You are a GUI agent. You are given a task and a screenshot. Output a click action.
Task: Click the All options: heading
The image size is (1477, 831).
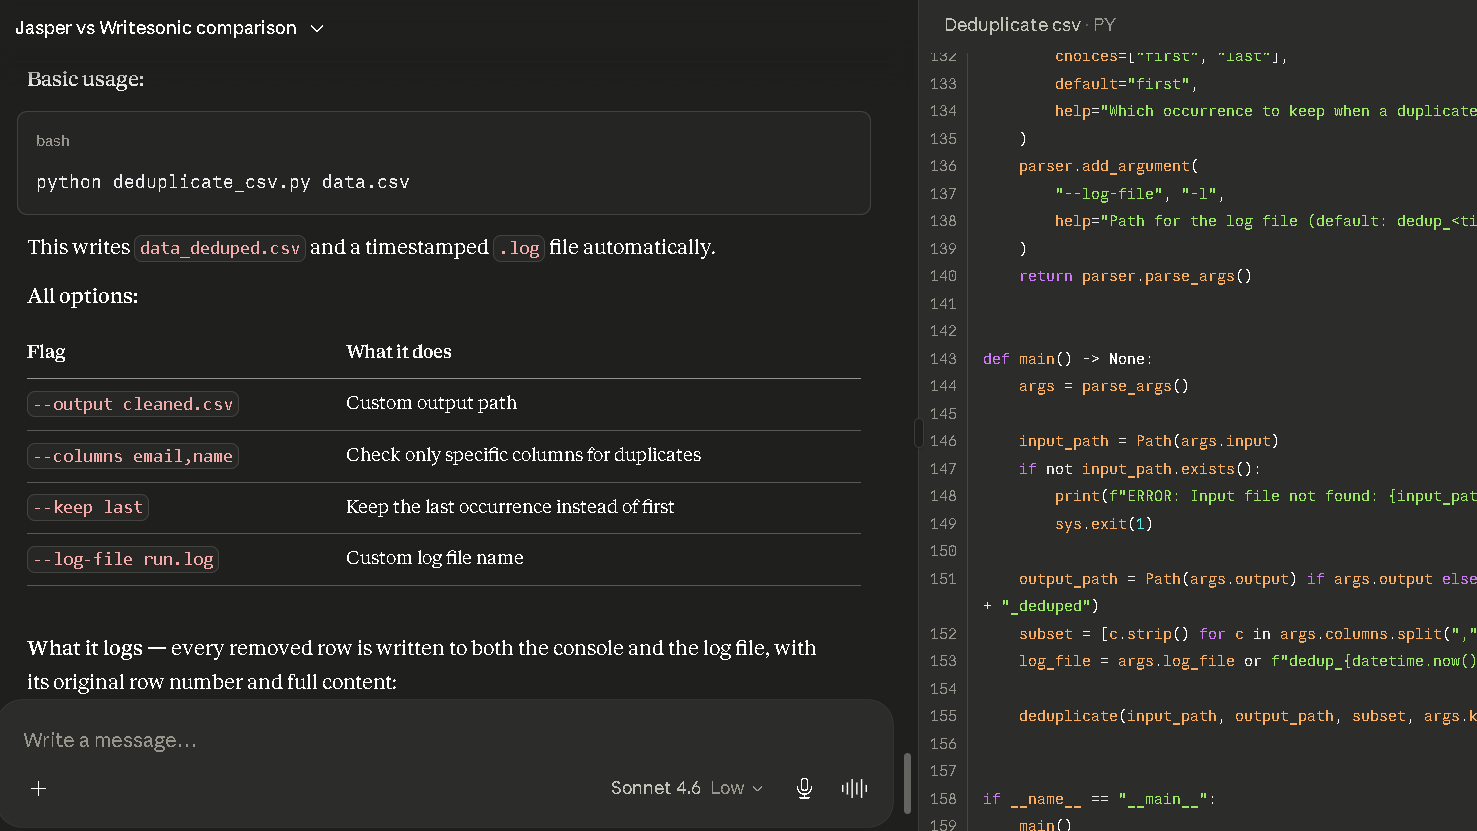pos(83,296)
